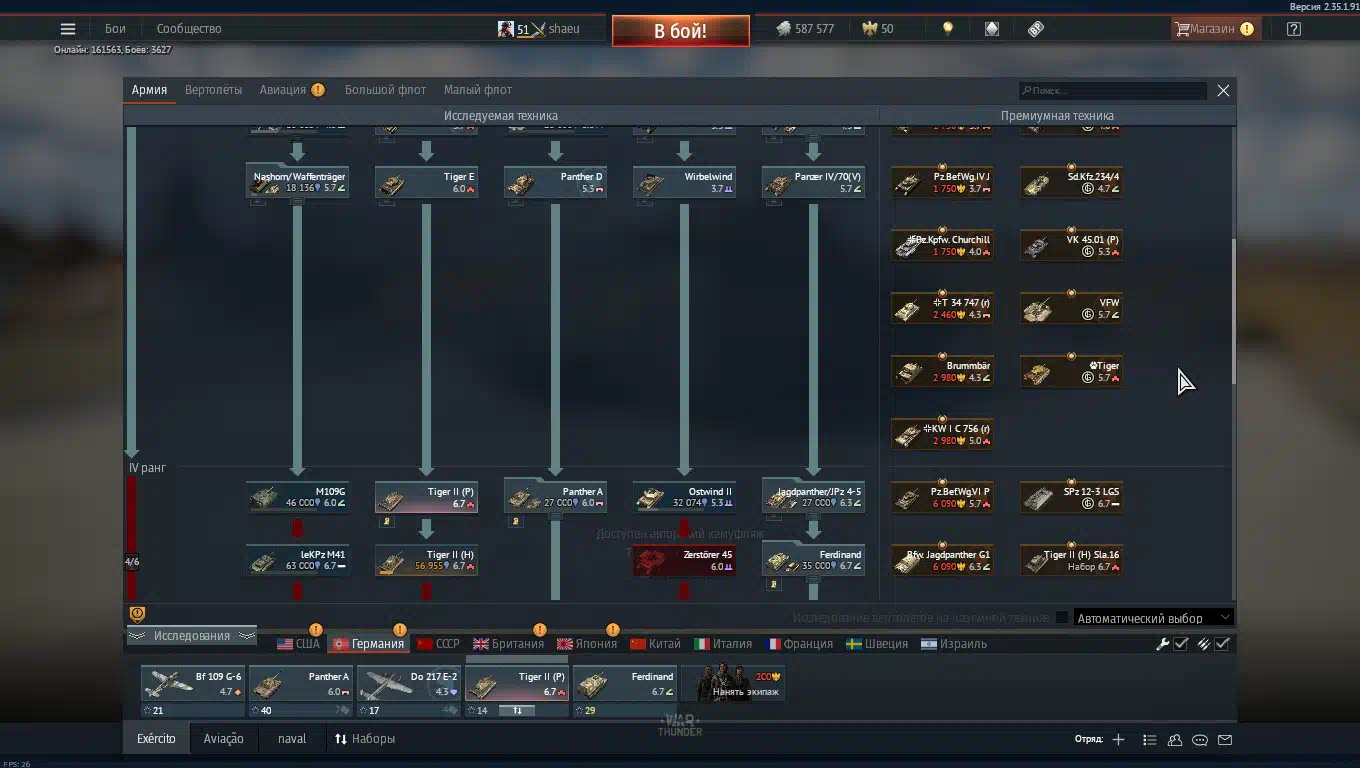The width and height of the screenshot is (1360, 768).
Task: Select the США nation tab
Action: [299, 644]
